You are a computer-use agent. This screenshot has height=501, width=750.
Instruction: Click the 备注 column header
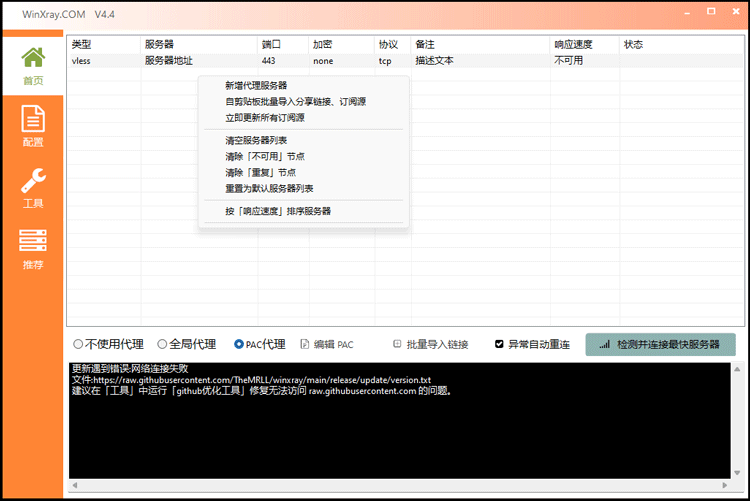pyautogui.click(x=480, y=45)
